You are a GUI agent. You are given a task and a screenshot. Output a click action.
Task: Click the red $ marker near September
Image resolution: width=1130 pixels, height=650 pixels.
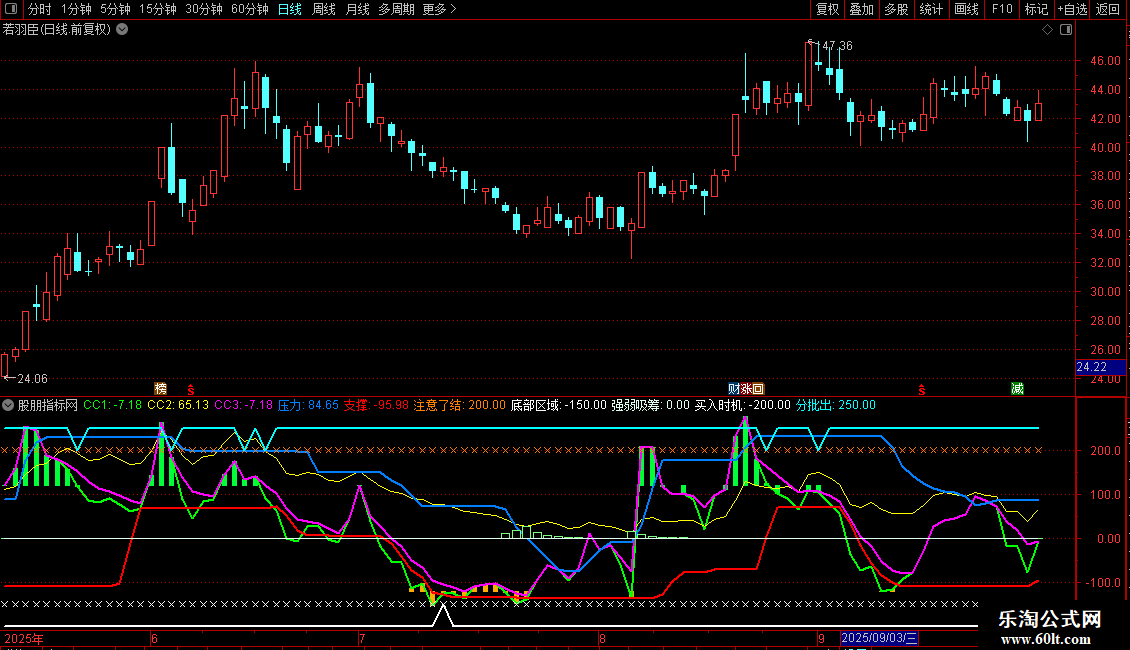[x=922, y=390]
